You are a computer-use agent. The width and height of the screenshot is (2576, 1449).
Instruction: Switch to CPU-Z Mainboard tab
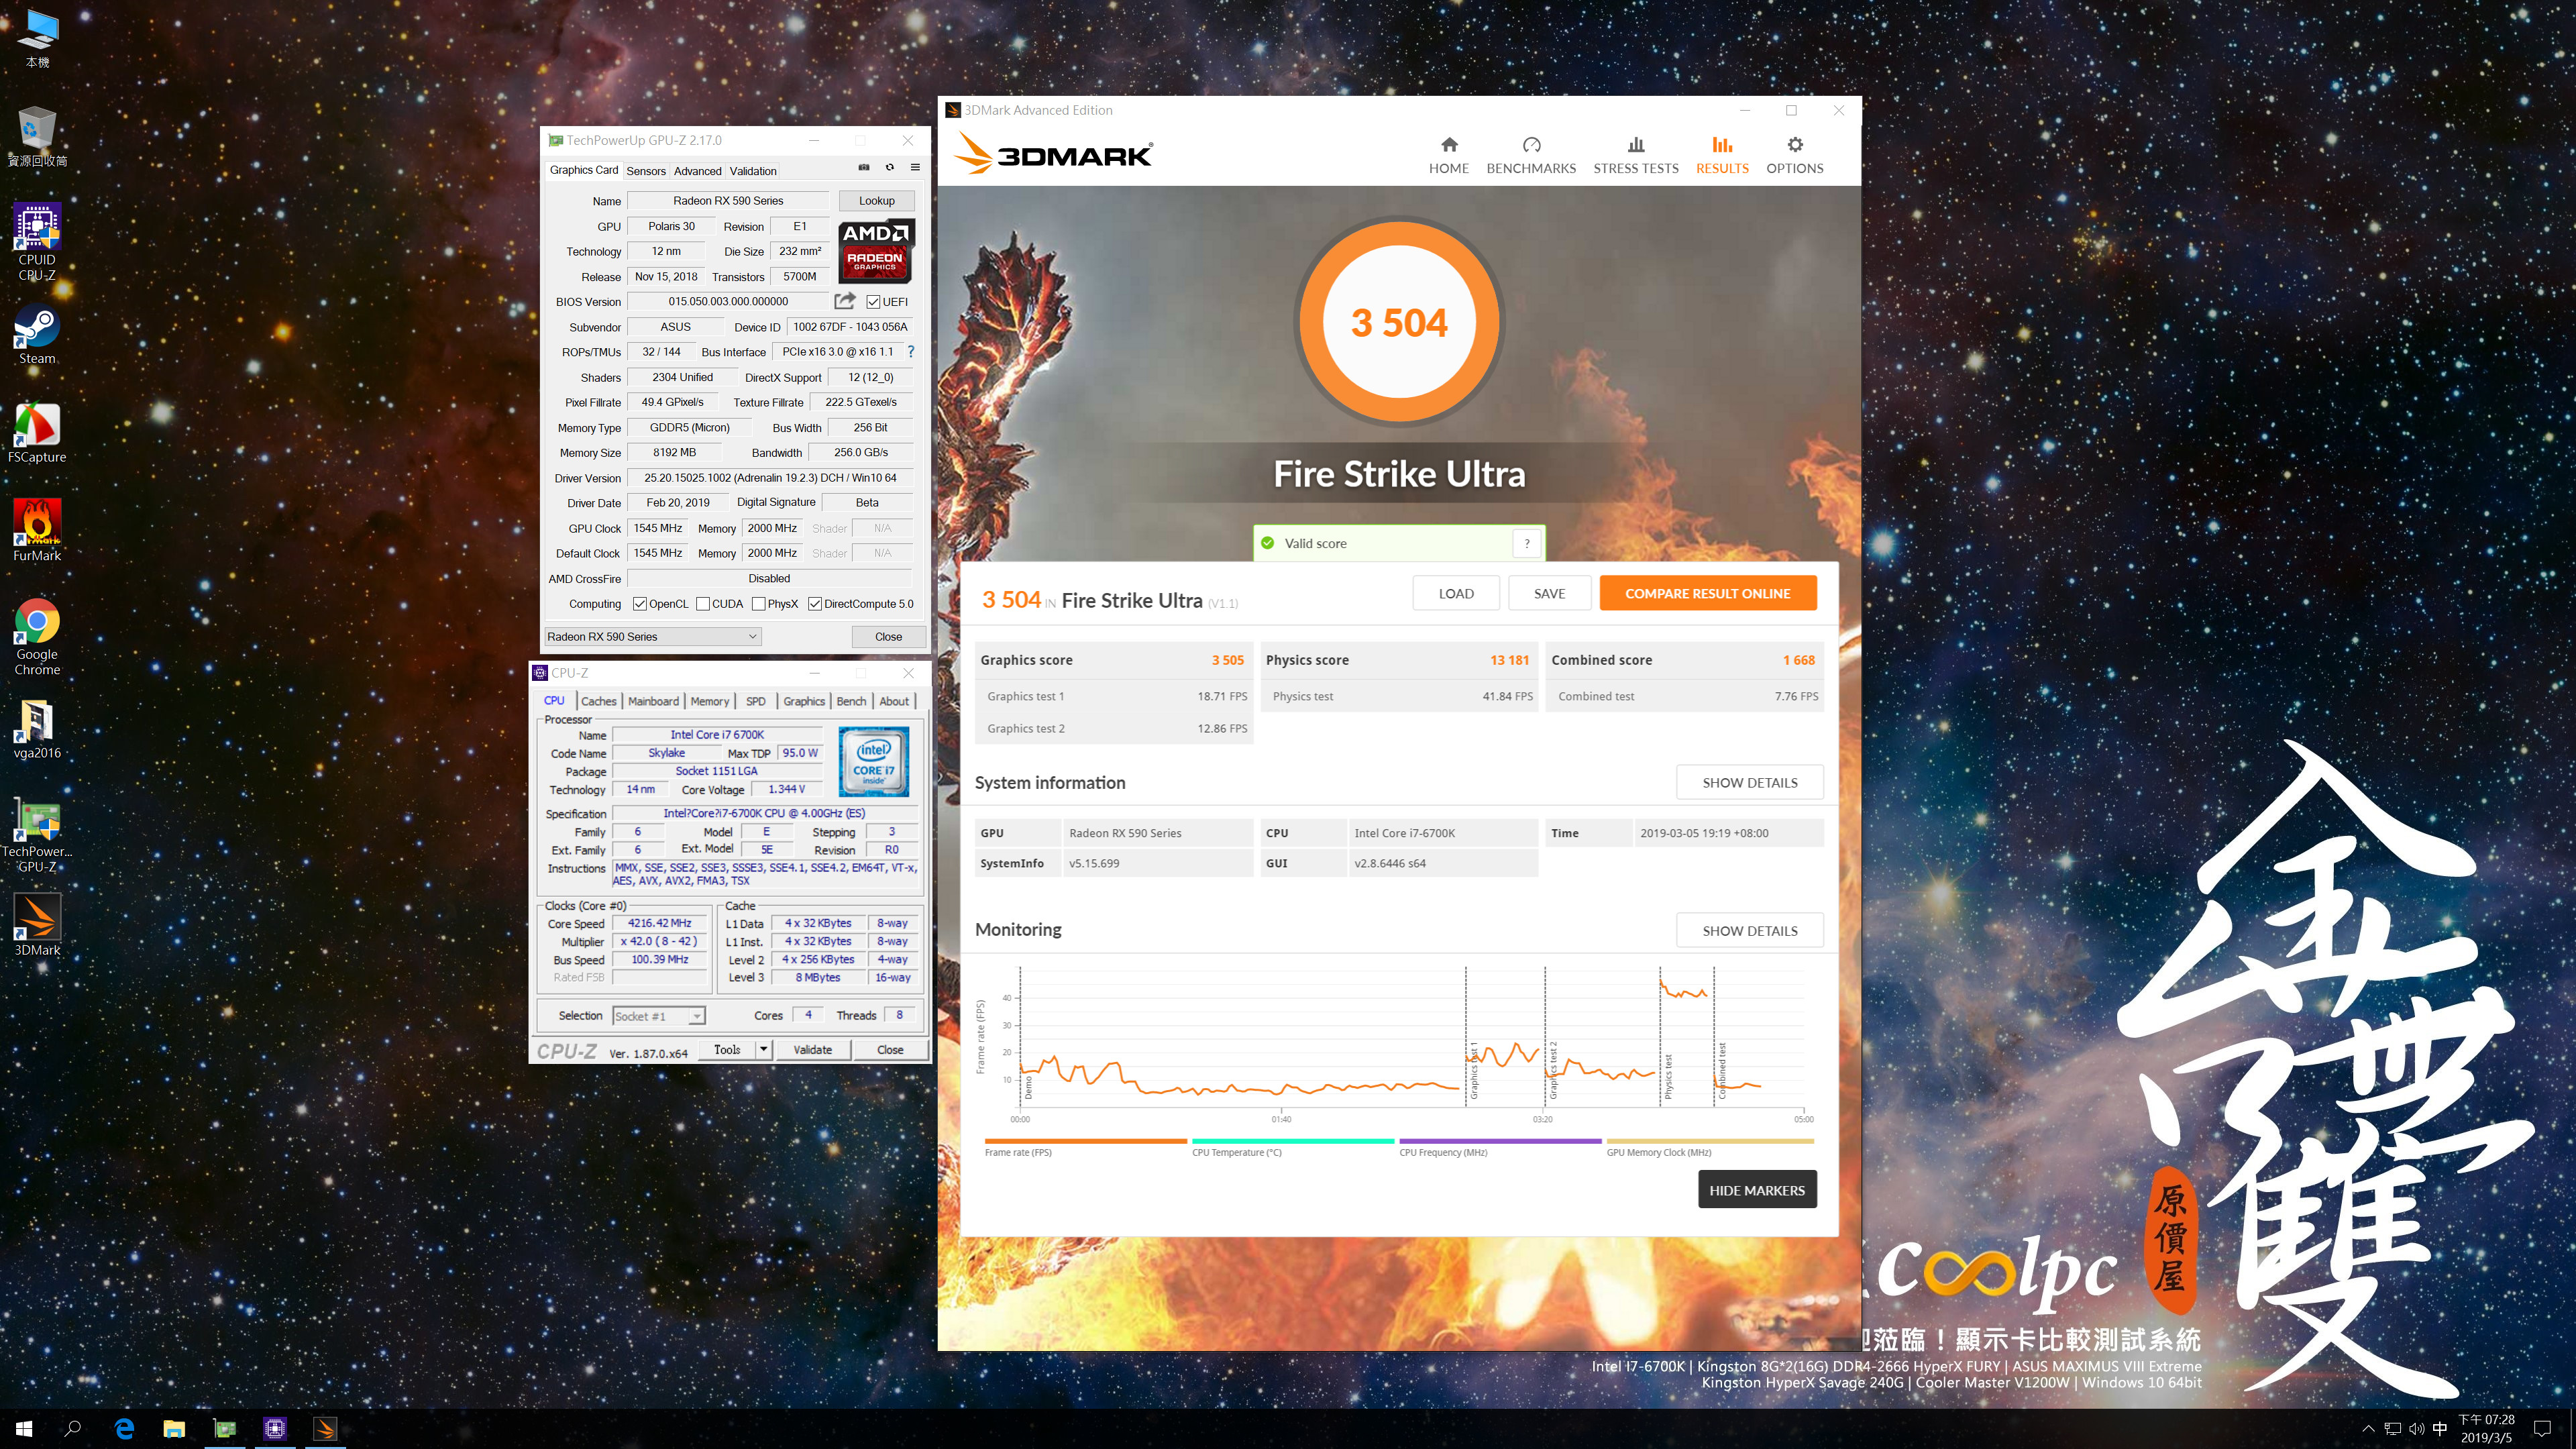[x=653, y=701]
